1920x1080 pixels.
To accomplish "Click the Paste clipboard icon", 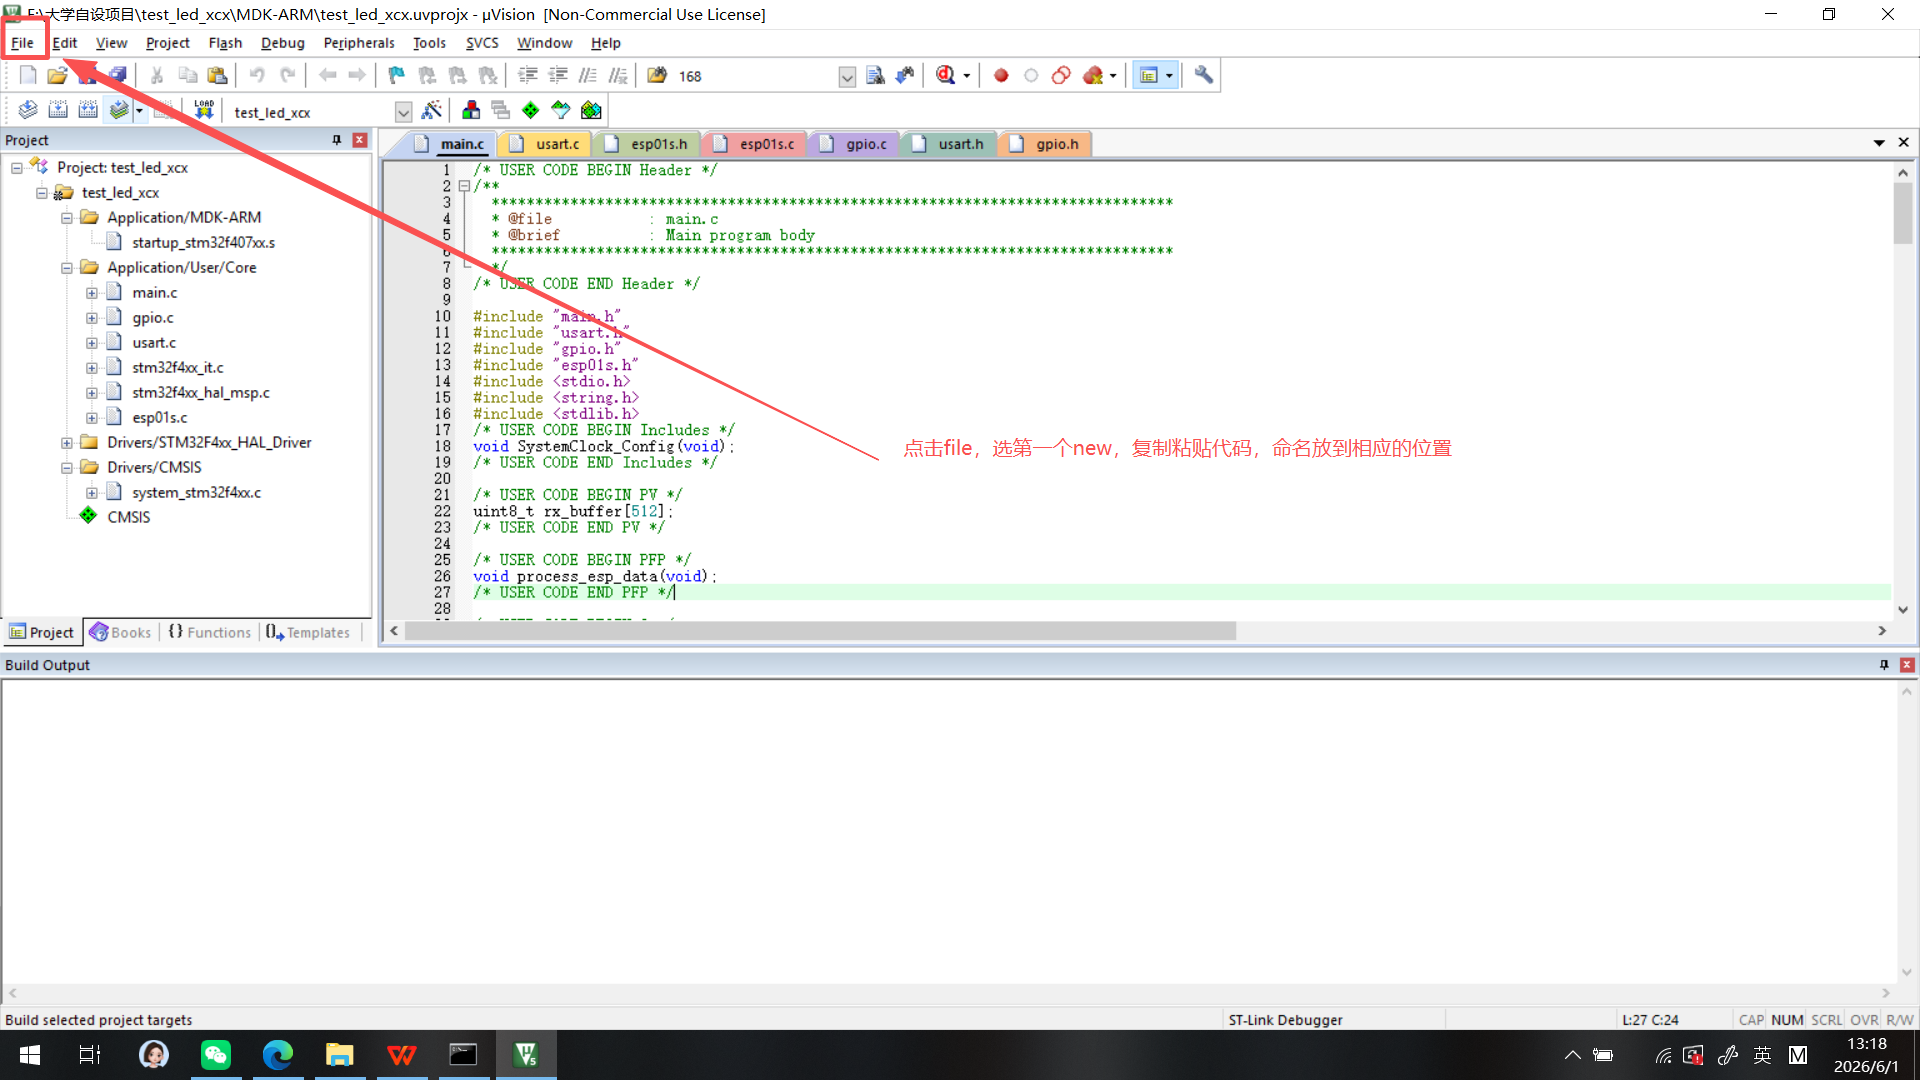I will tap(217, 75).
